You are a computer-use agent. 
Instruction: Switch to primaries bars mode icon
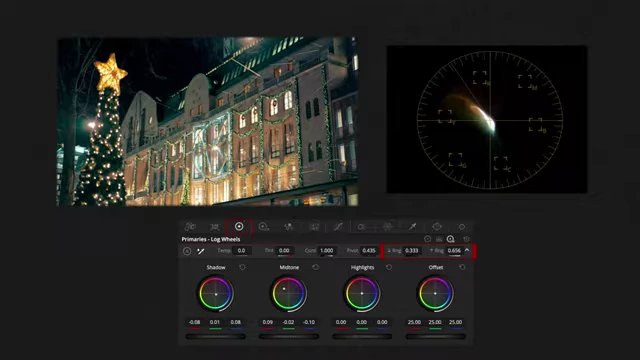point(439,239)
